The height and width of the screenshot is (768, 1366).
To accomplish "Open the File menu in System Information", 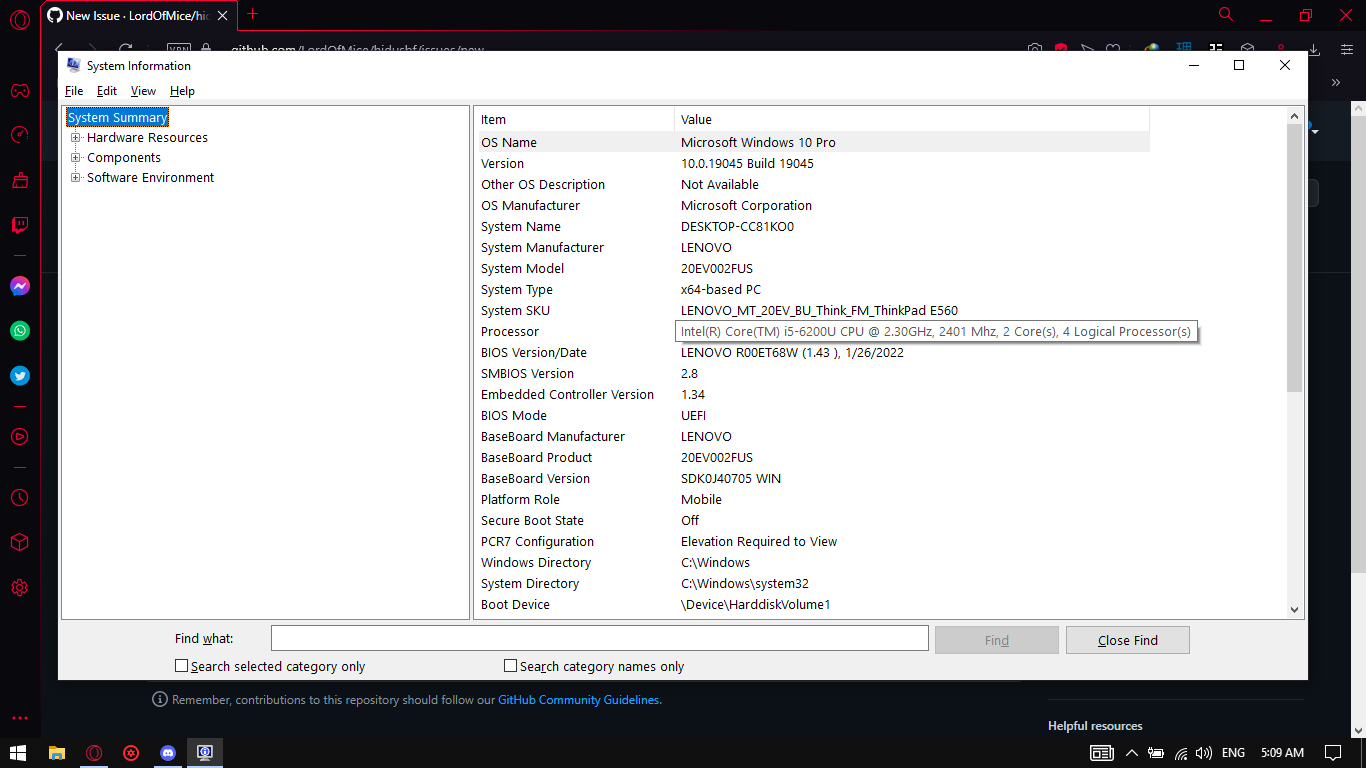I will coord(74,91).
